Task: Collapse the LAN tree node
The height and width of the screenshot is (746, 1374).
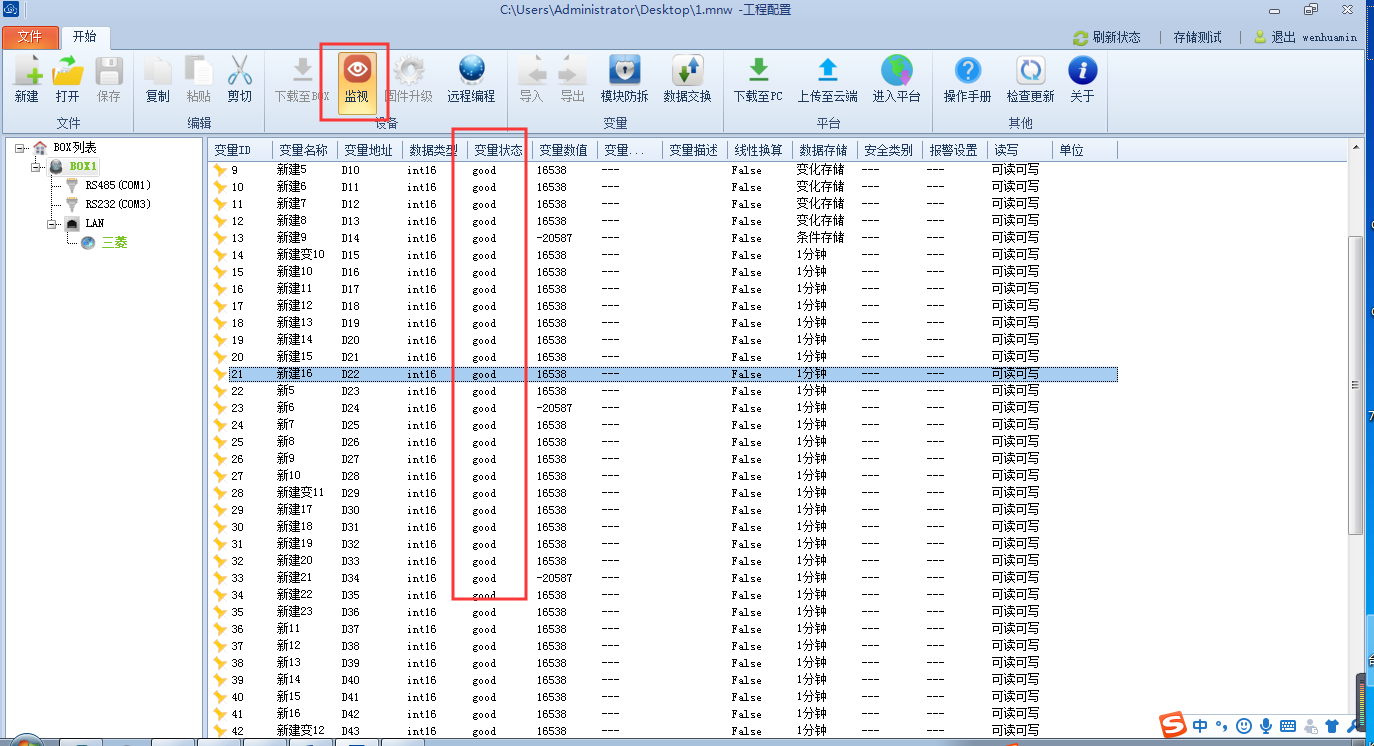Action: (x=52, y=224)
